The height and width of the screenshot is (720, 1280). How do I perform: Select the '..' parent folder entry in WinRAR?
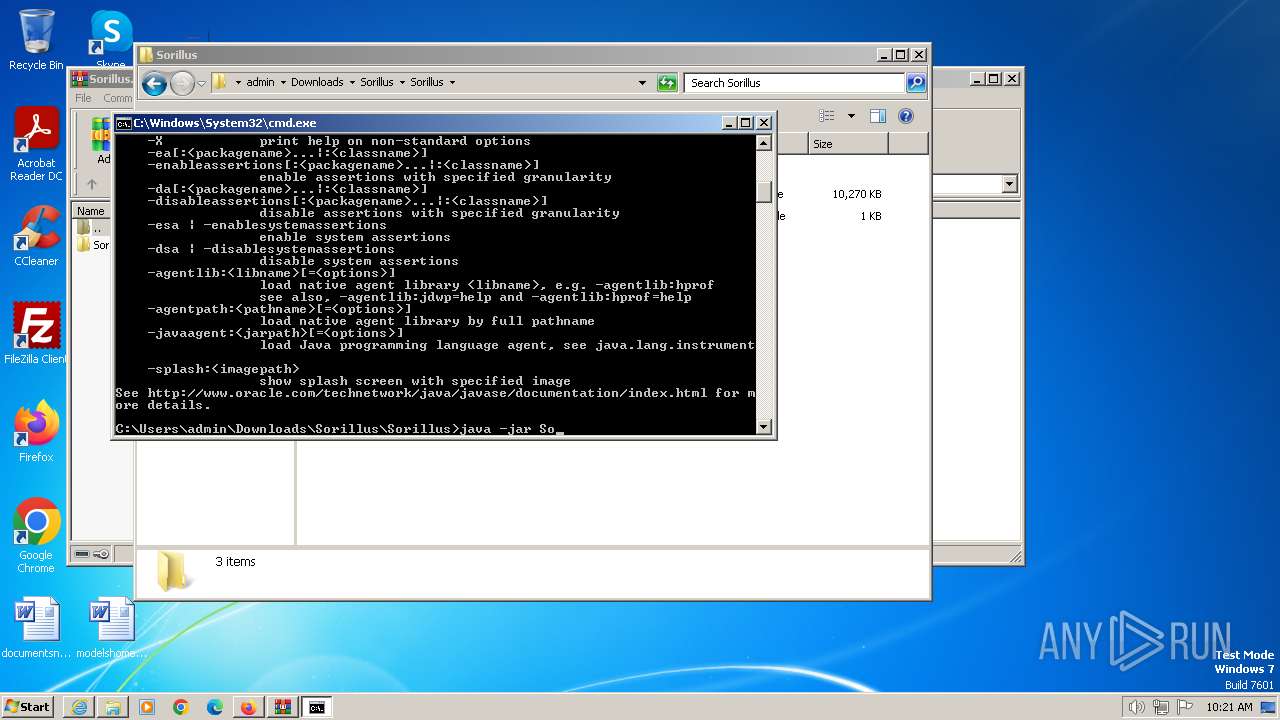[92, 228]
